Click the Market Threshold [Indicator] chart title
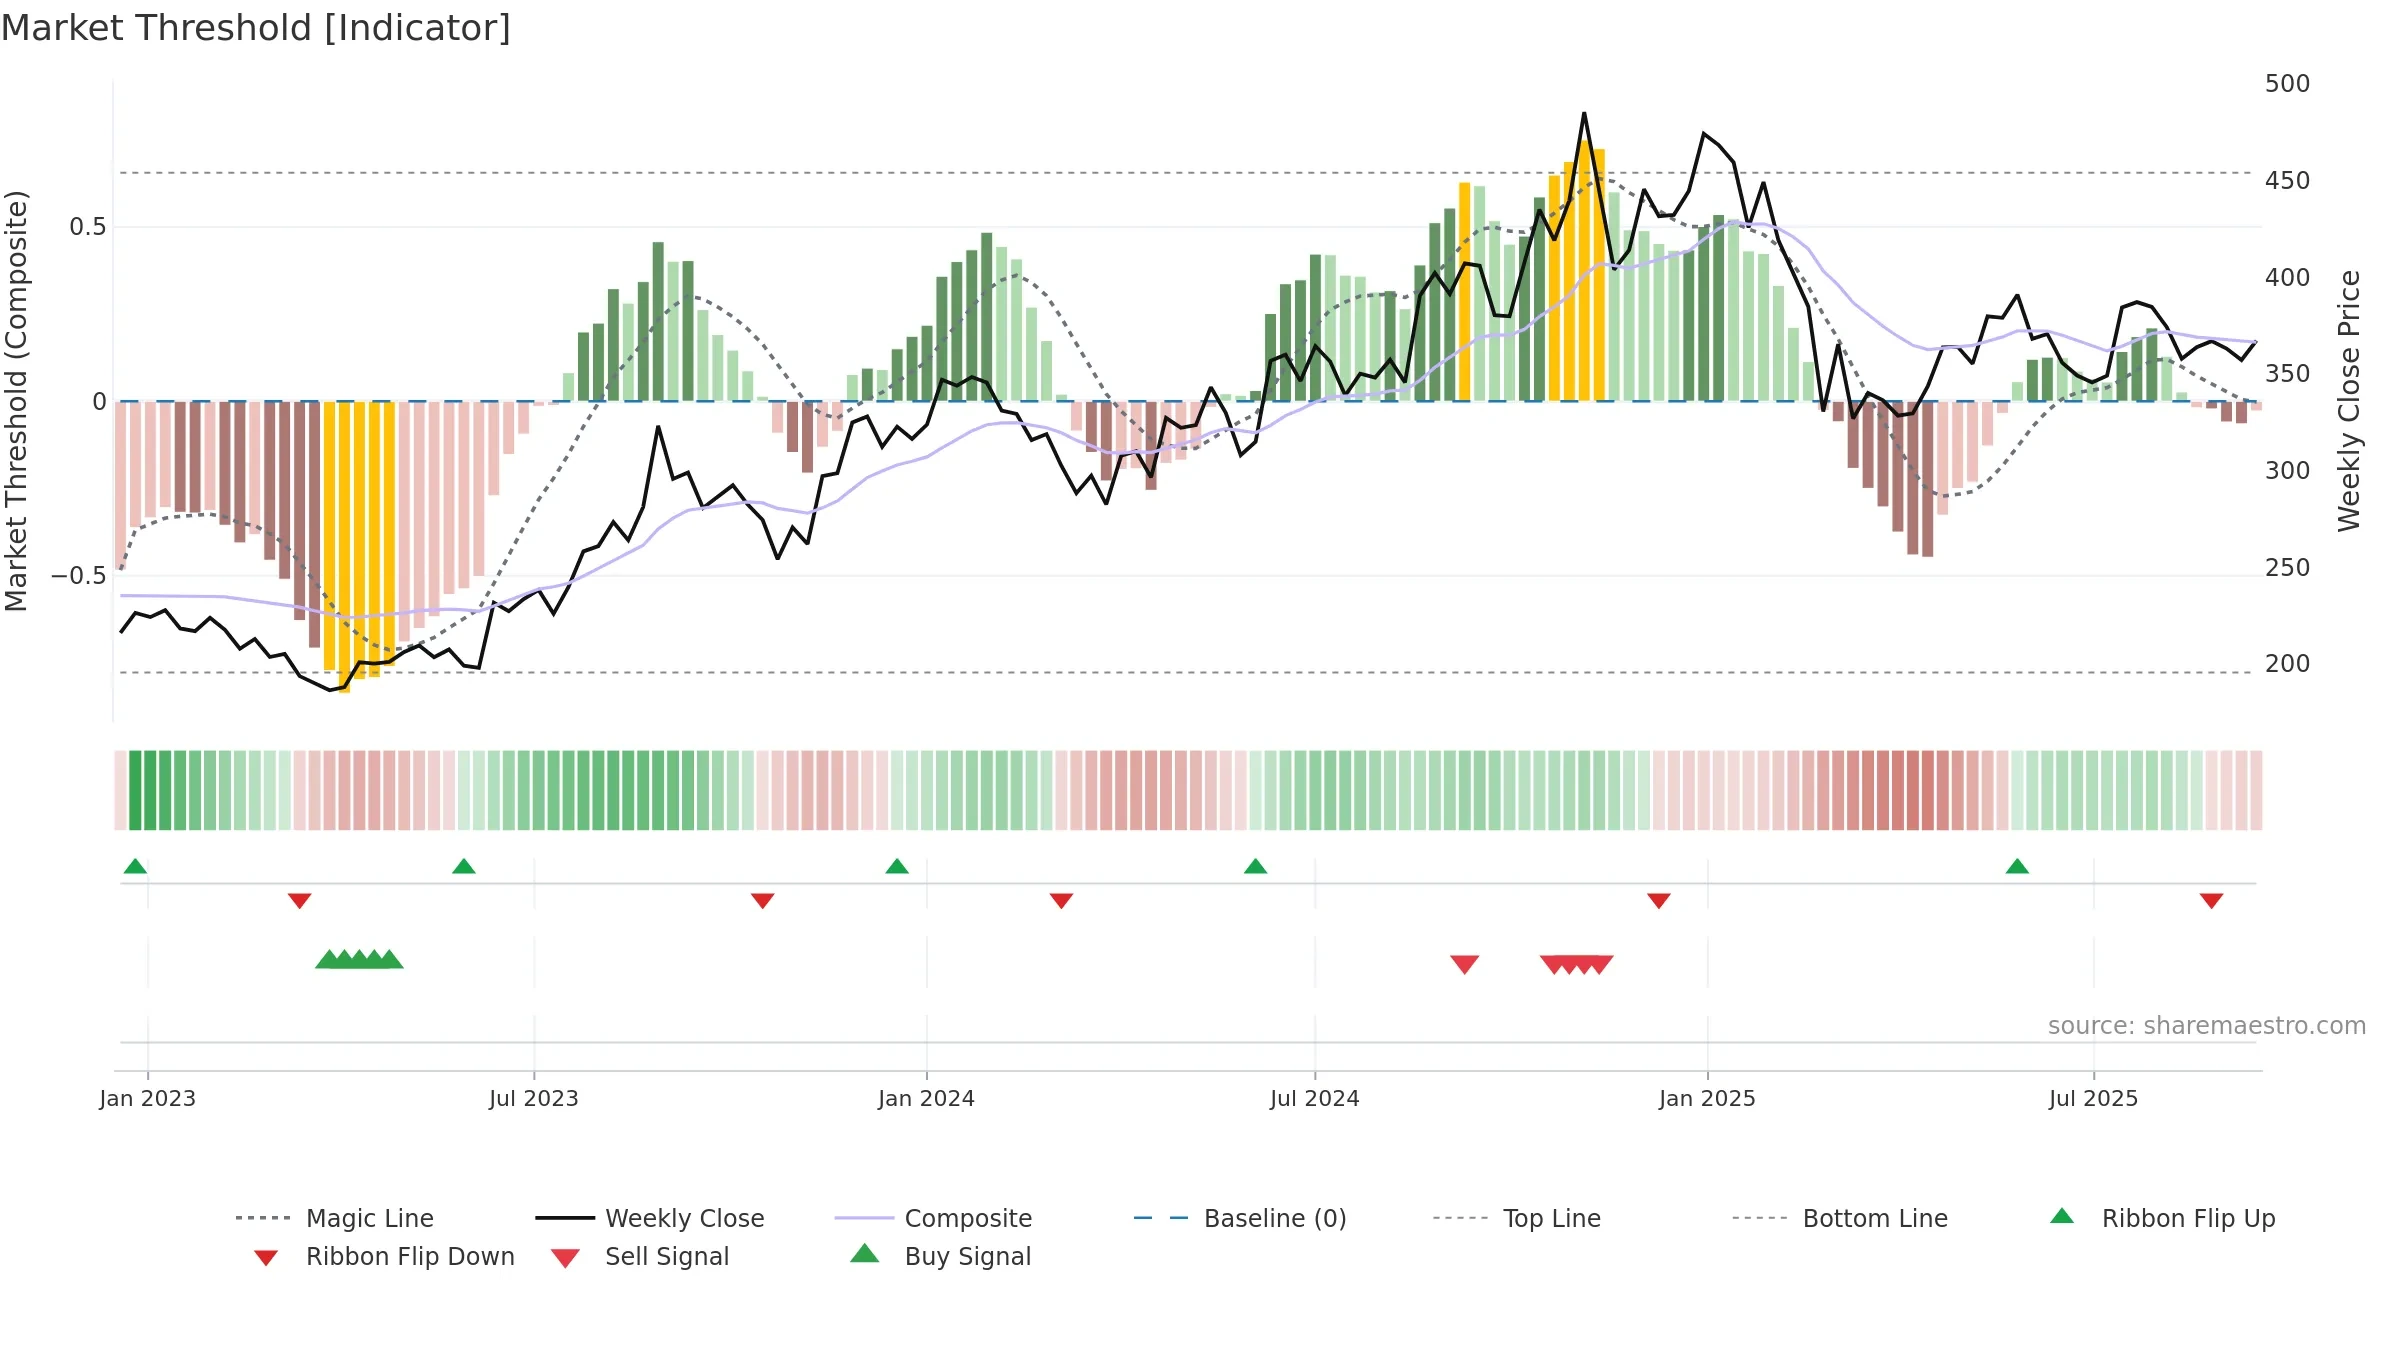The height and width of the screenshot is (1350, 2400). [256, 28]
